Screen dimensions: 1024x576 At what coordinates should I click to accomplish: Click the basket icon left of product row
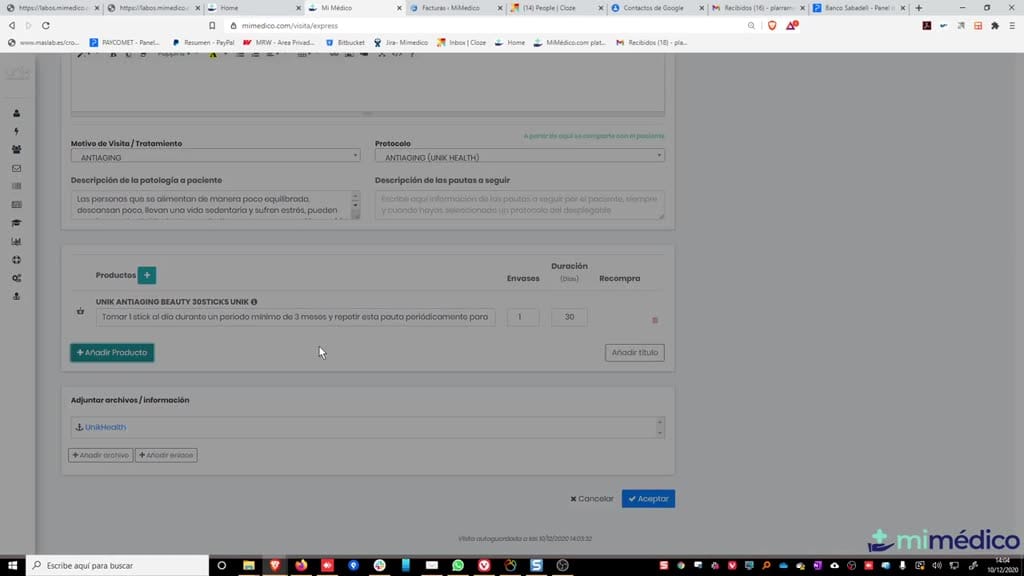[x=80, y=312]
